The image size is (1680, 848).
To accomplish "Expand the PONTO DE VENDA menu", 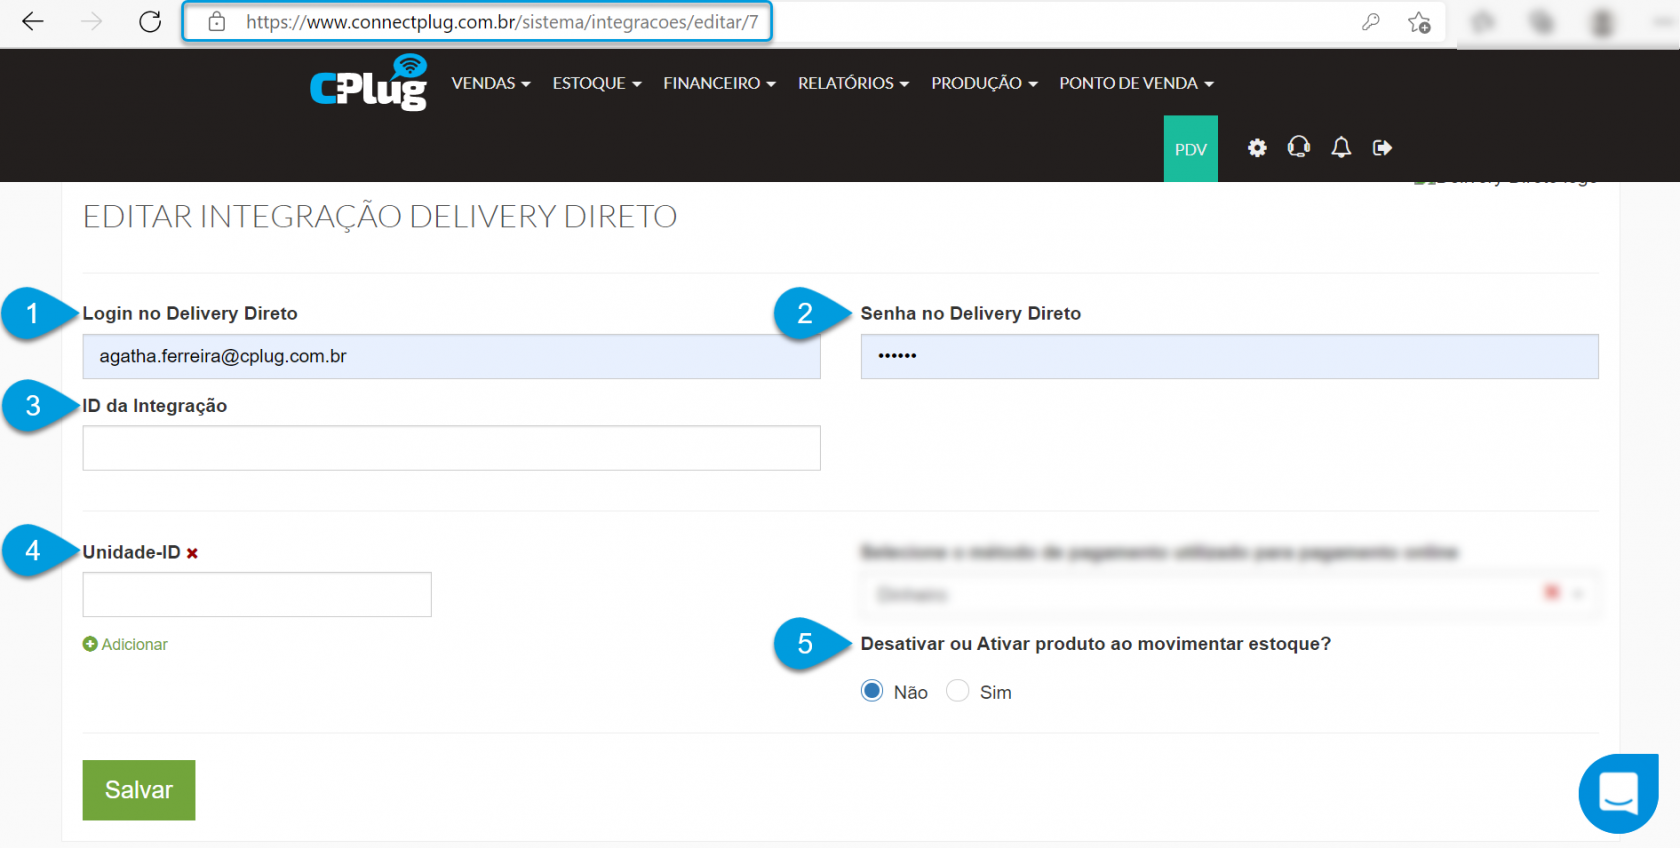I will [1137, 83].
